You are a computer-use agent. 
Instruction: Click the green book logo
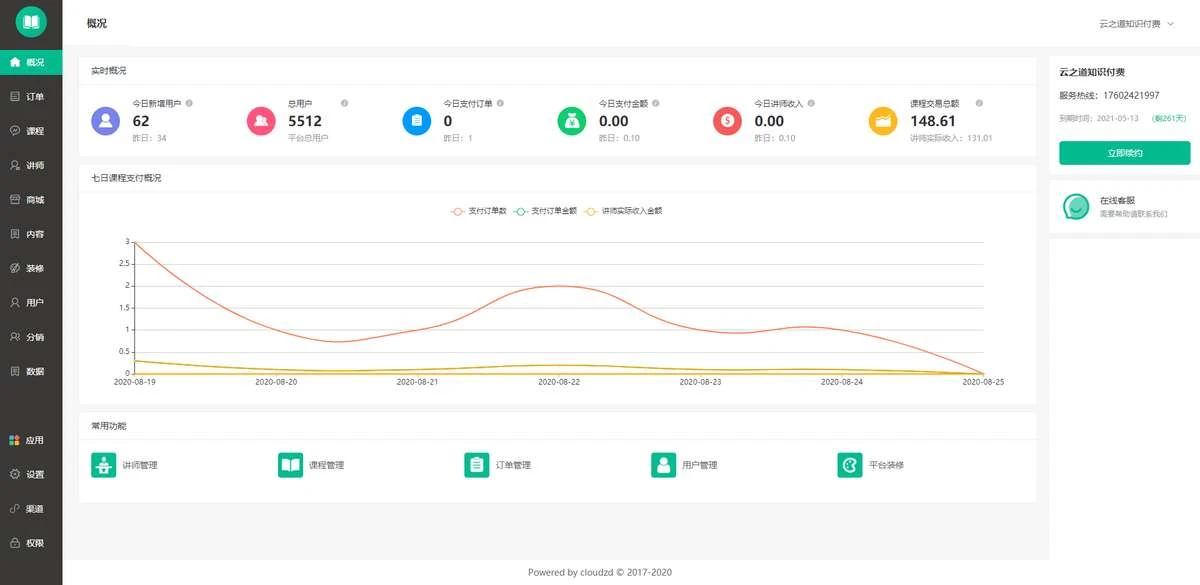[31, 21]
